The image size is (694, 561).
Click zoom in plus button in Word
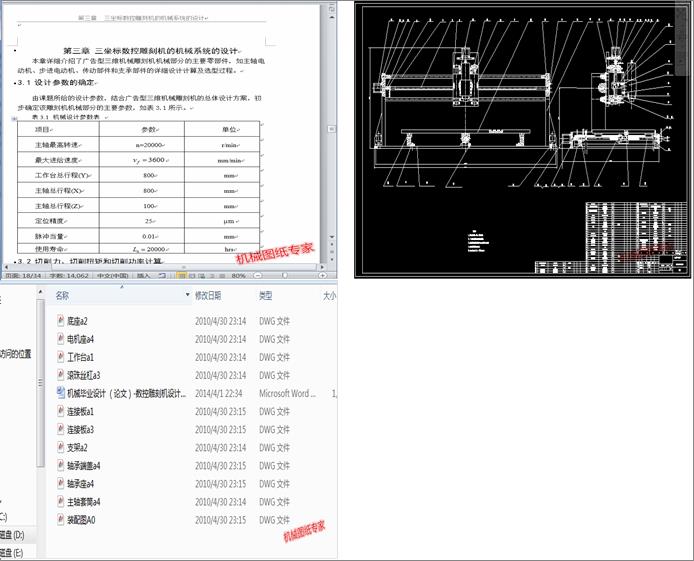[x=322, y=276]
